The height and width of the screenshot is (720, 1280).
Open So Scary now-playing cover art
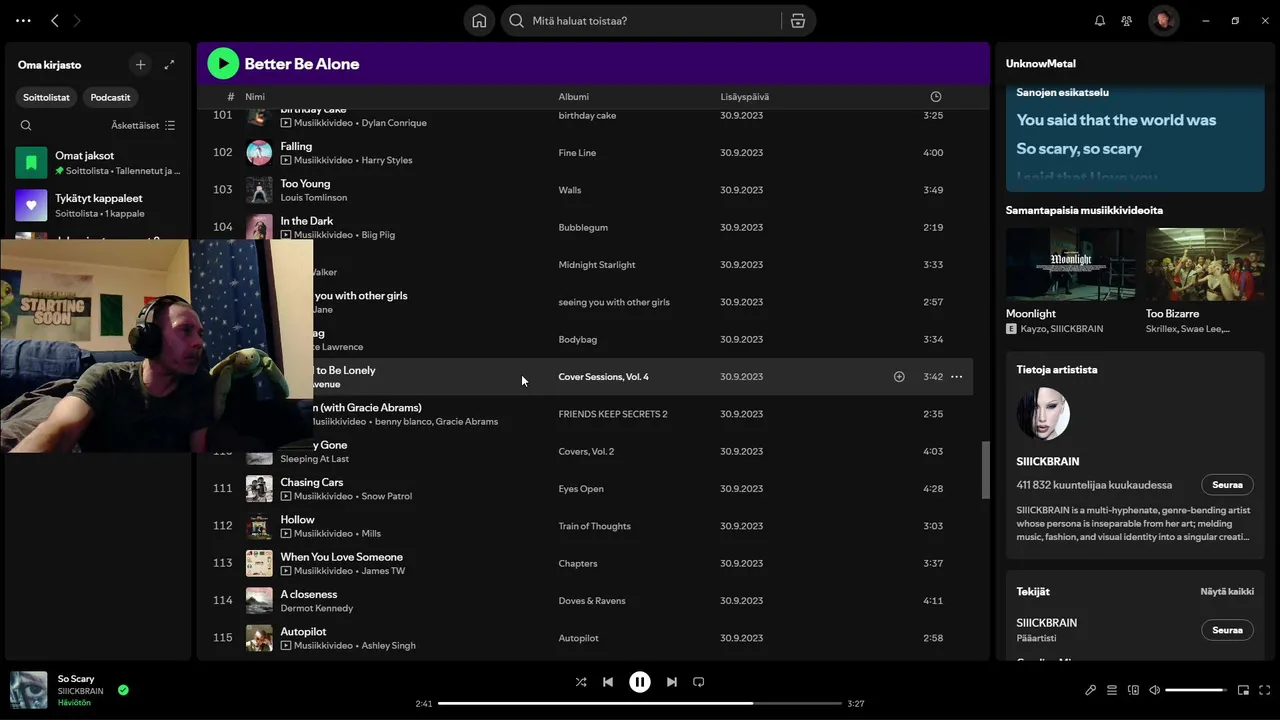pyautogui.click(x=28, y=690)
